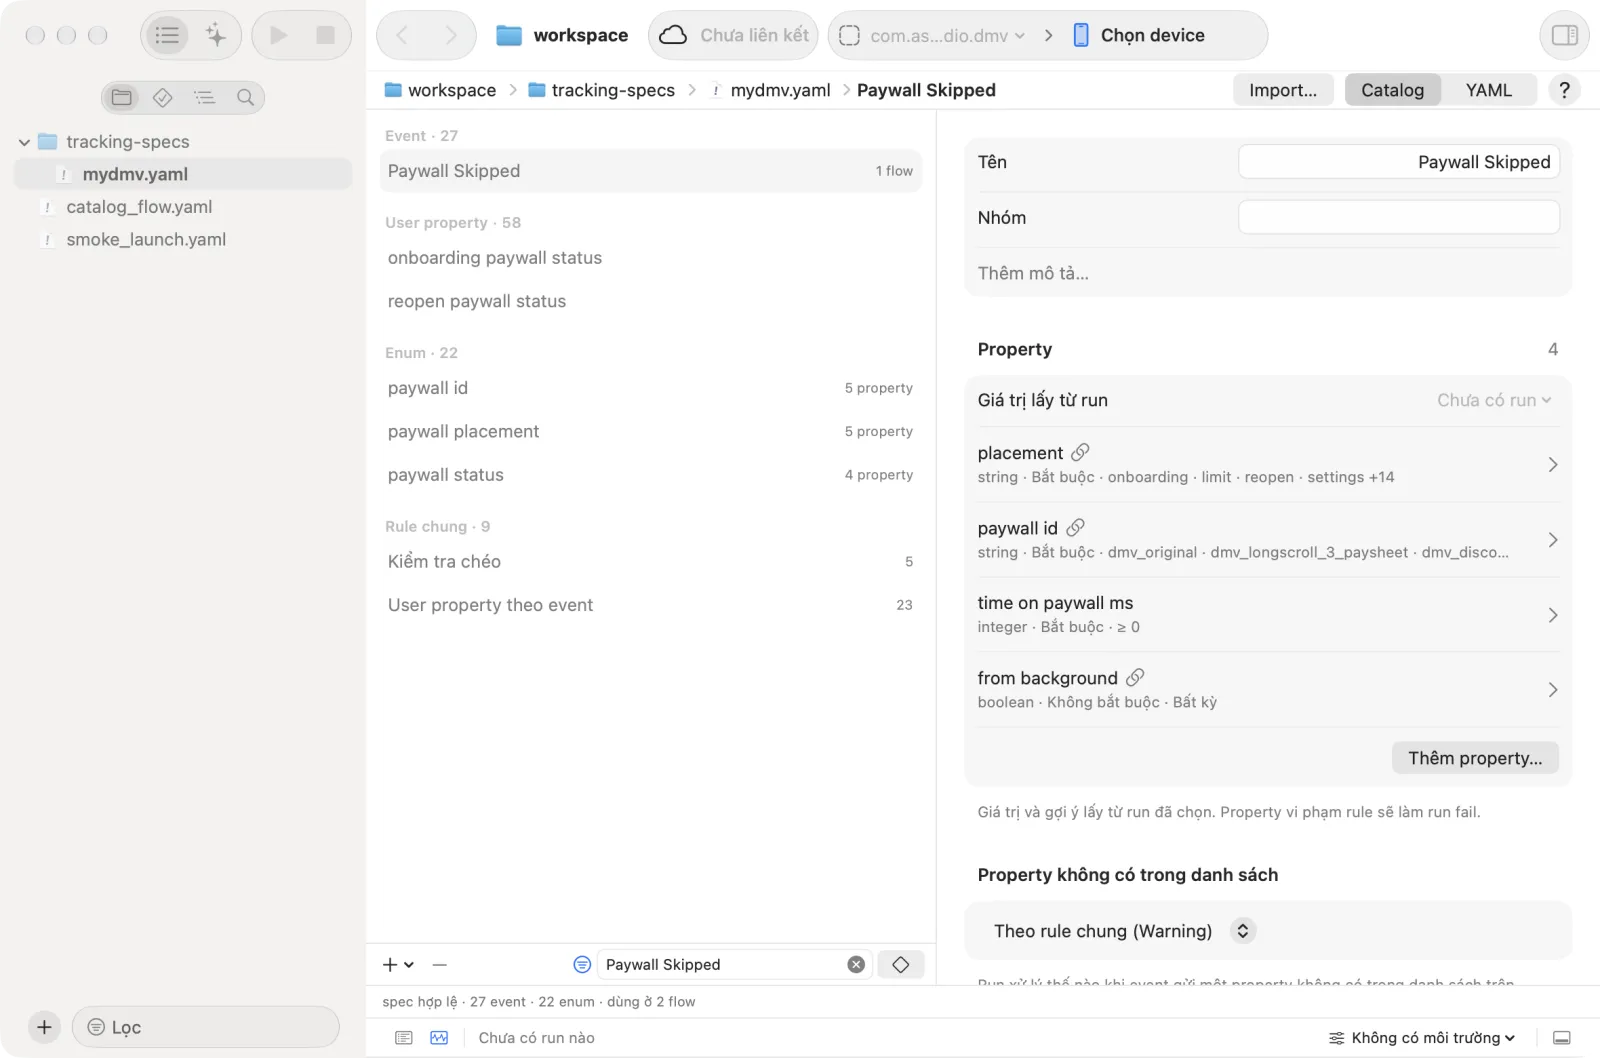Click the help question mark button

[1564, 90]
